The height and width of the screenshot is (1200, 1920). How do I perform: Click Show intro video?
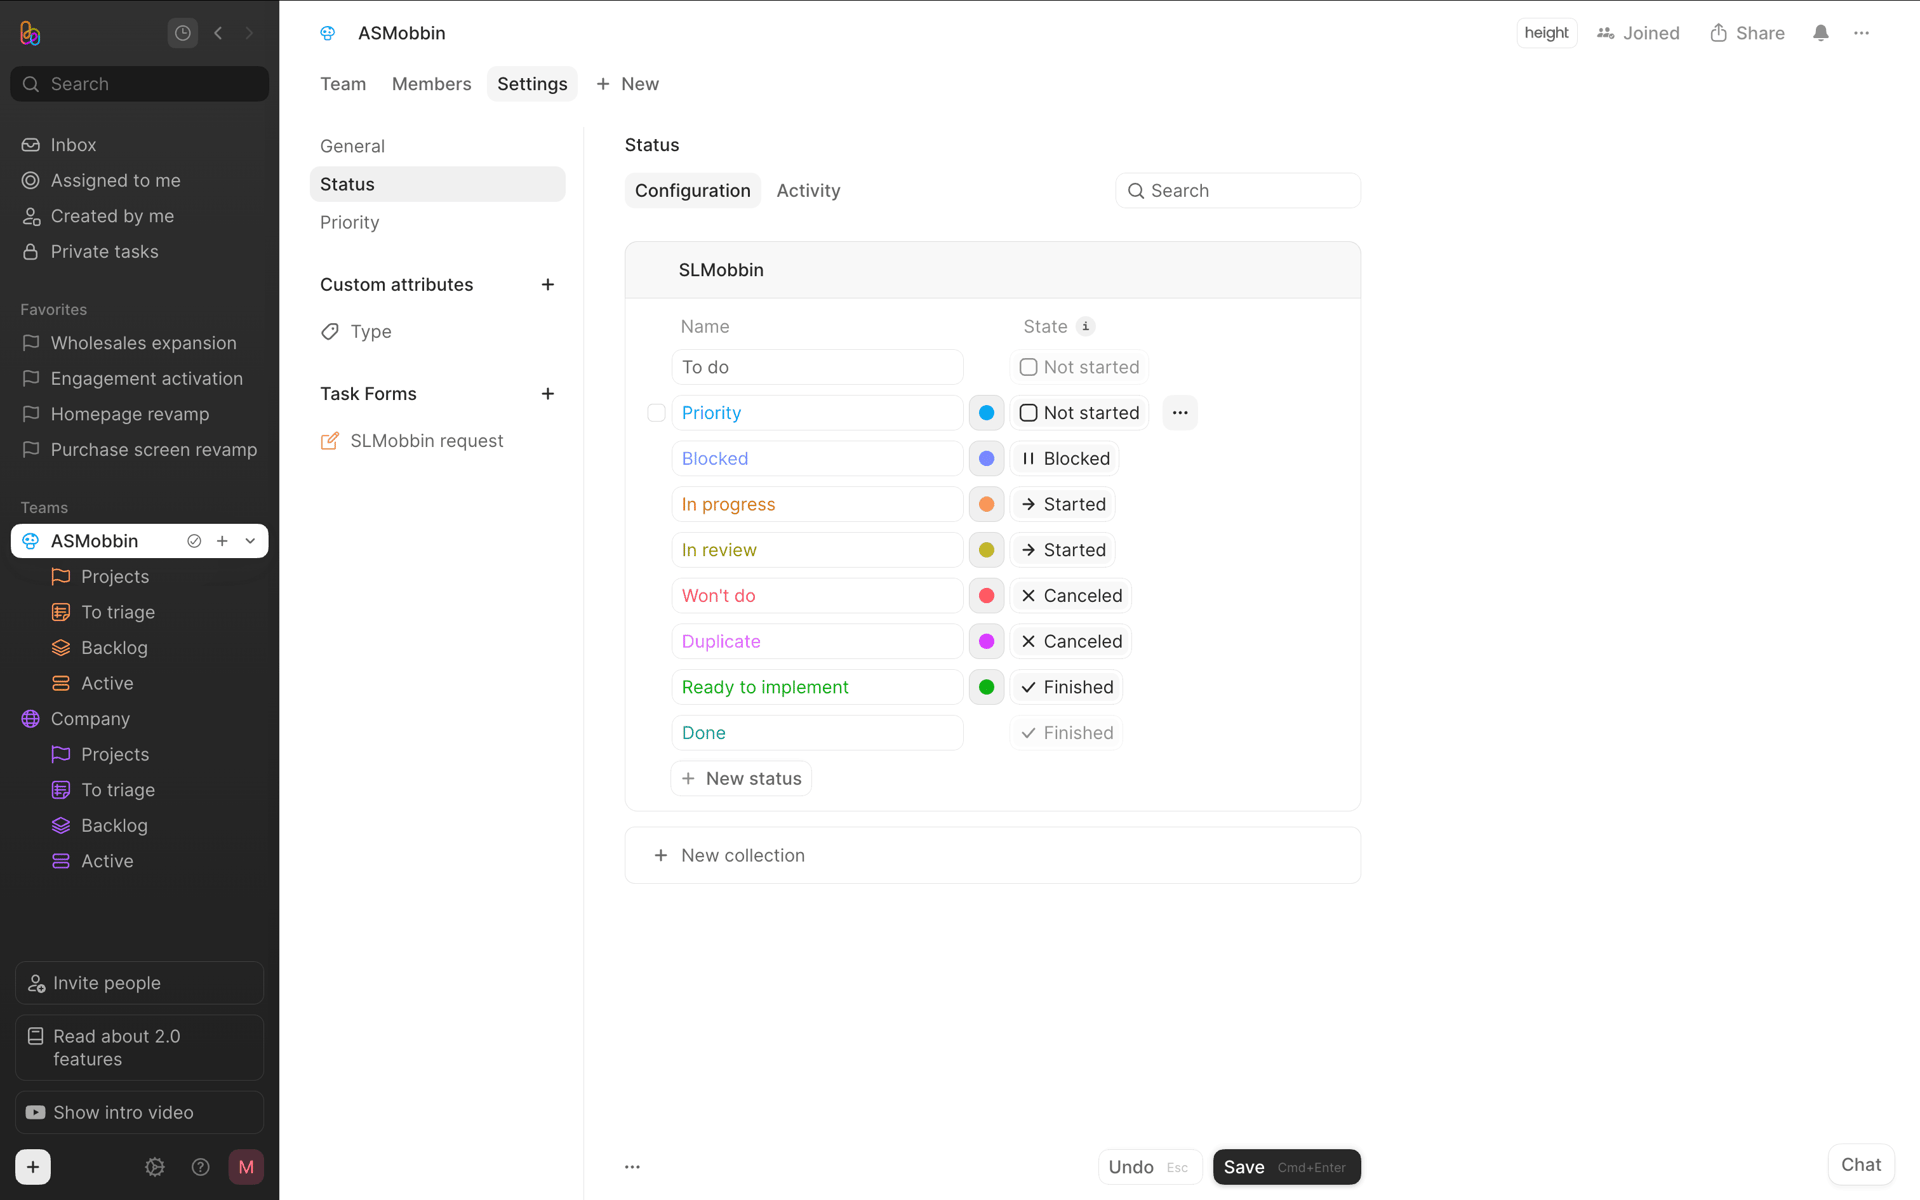coord(139,1113)
